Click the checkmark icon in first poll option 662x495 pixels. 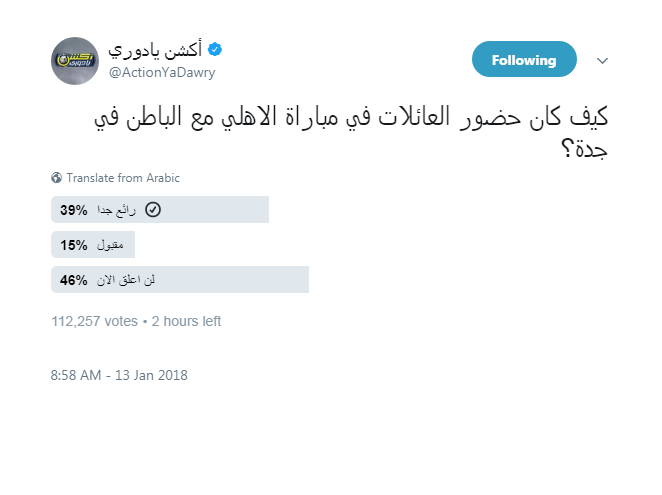[153, 209]
